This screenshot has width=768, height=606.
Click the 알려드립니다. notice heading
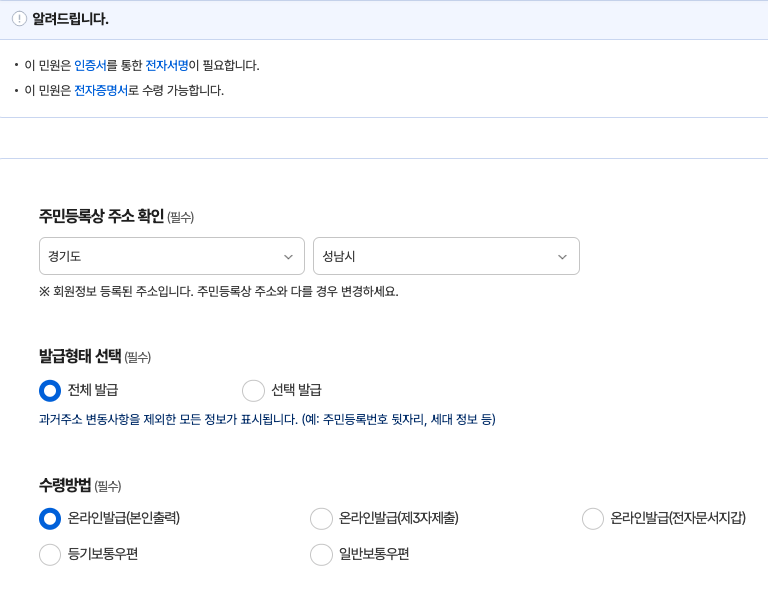coord(70,19)
